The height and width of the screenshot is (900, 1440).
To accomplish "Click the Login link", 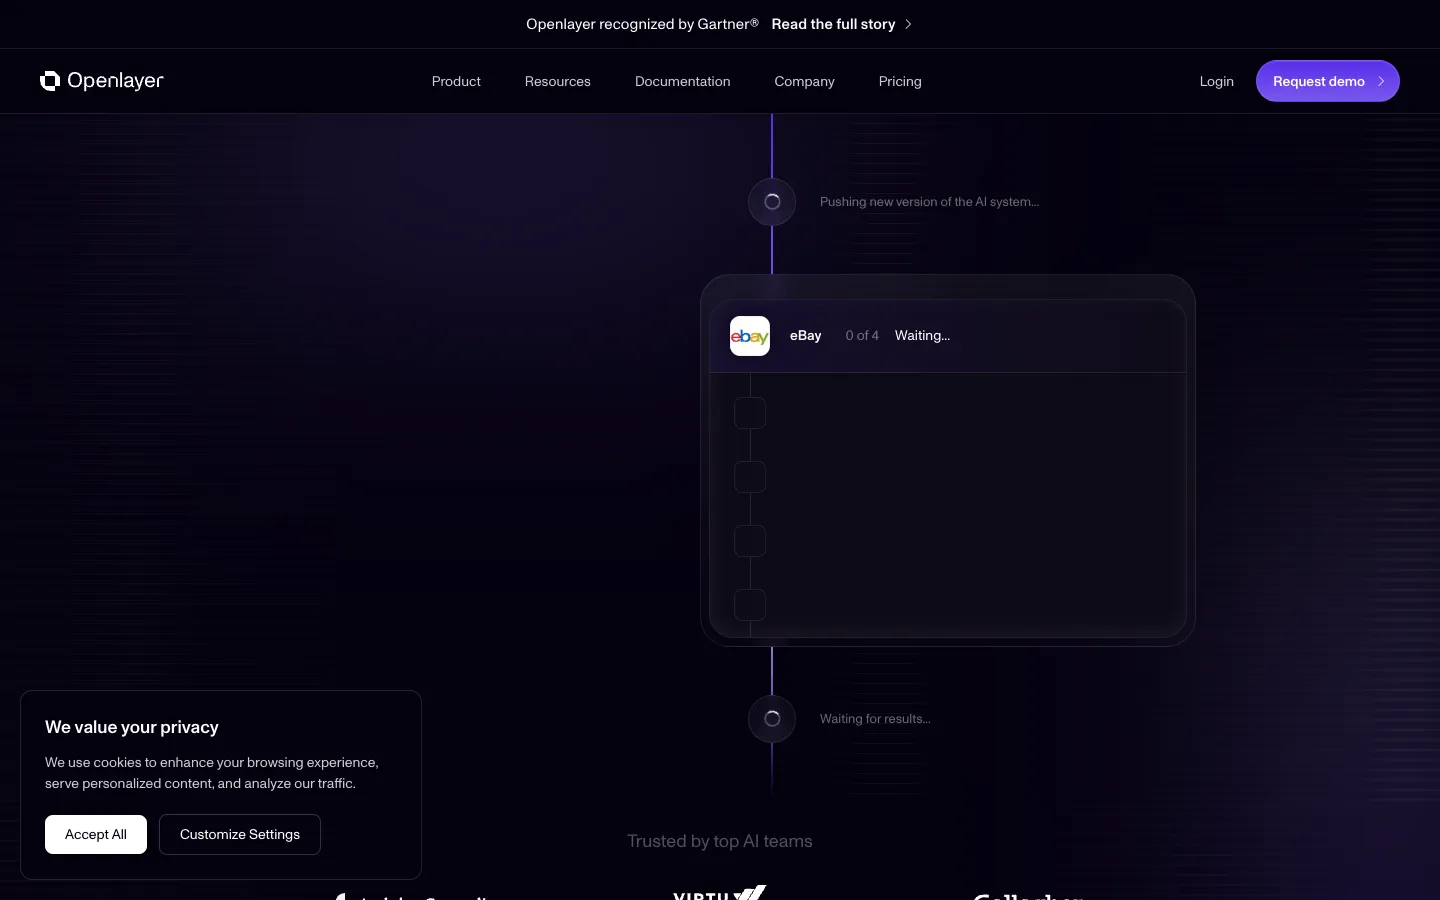I will point(1217,81).
